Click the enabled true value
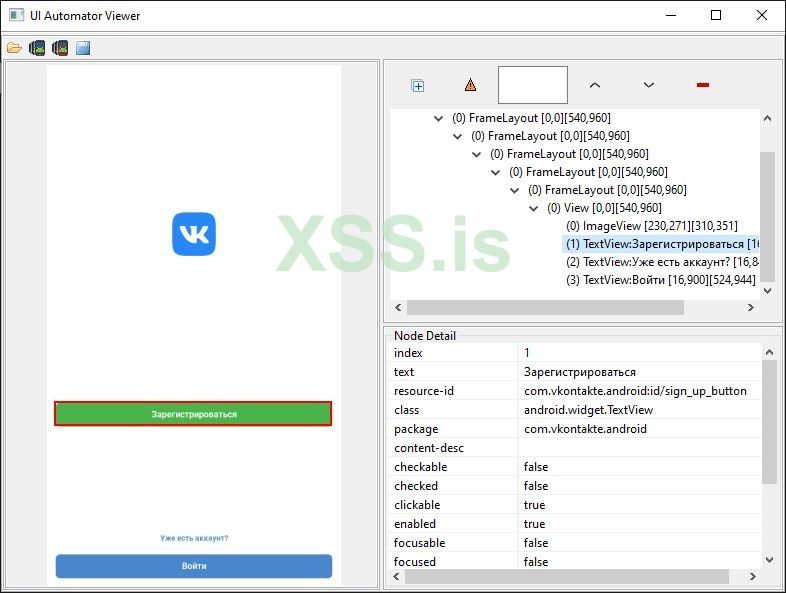 tap(534, 524)
